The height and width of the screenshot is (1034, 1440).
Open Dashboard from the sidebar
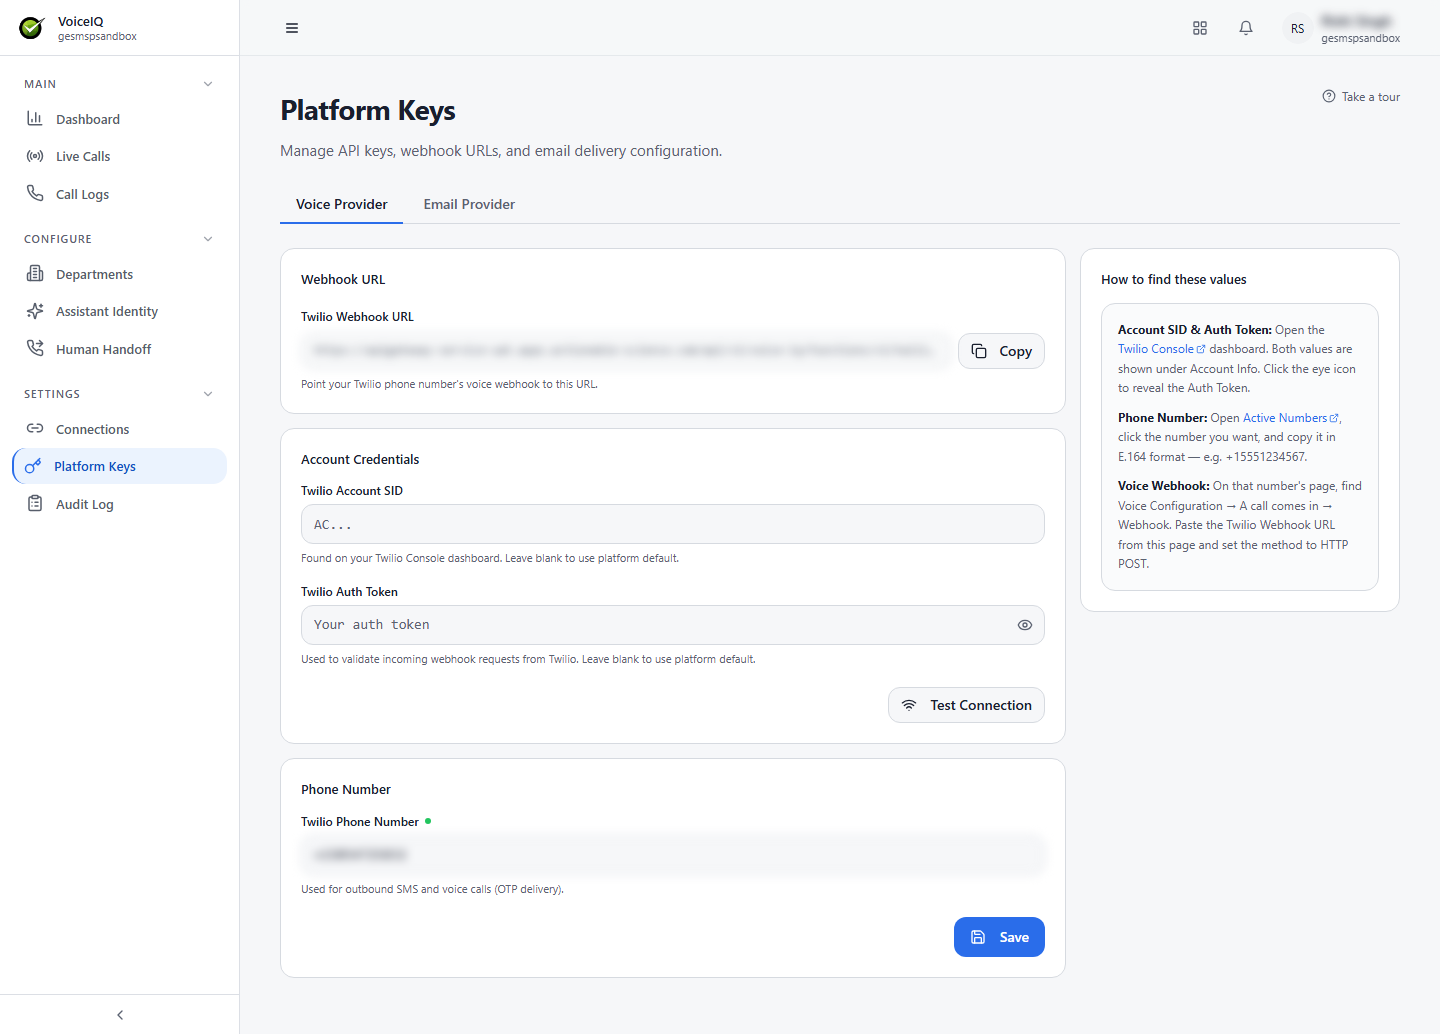pos(119,119)
